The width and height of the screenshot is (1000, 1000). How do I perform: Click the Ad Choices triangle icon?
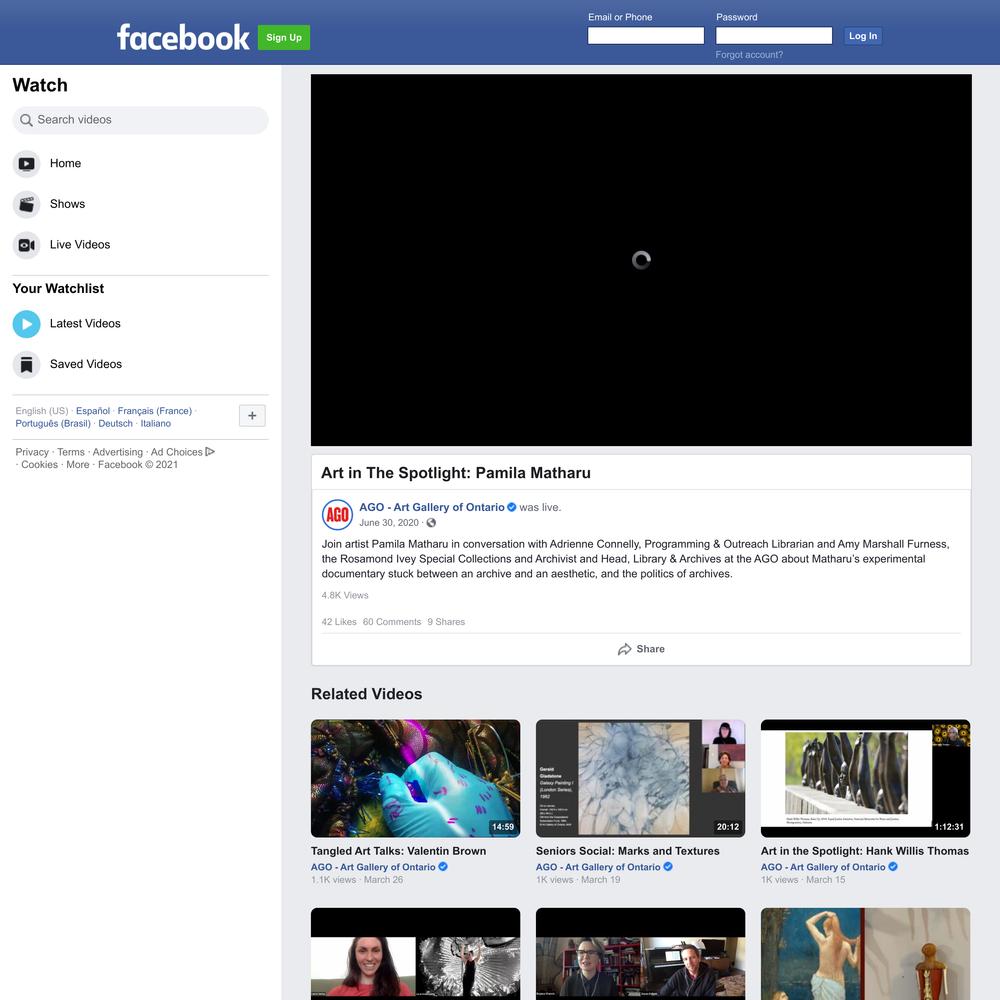(x=210, y=452)
